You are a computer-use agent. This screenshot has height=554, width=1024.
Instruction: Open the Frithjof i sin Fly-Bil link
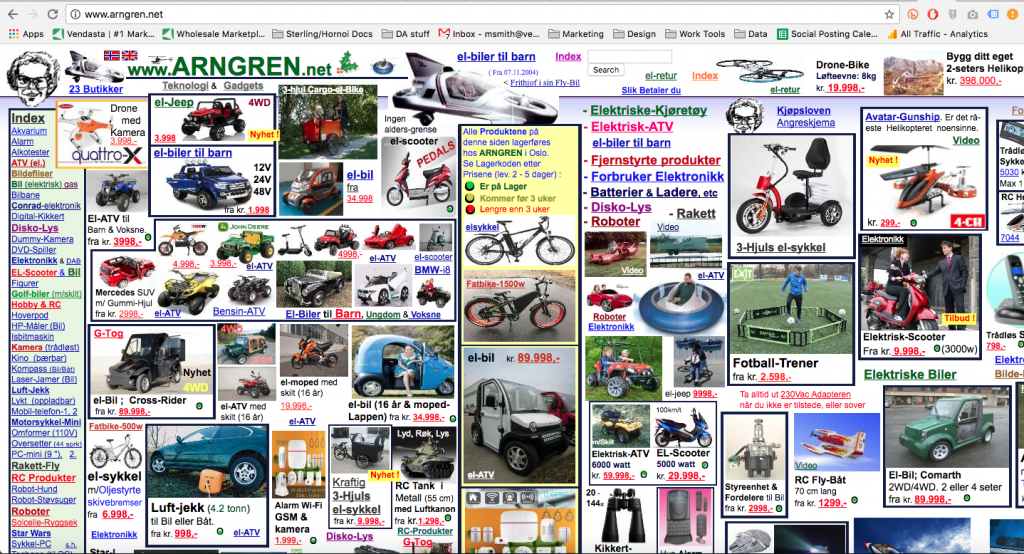pyautogui.click(x=545, y=83)
